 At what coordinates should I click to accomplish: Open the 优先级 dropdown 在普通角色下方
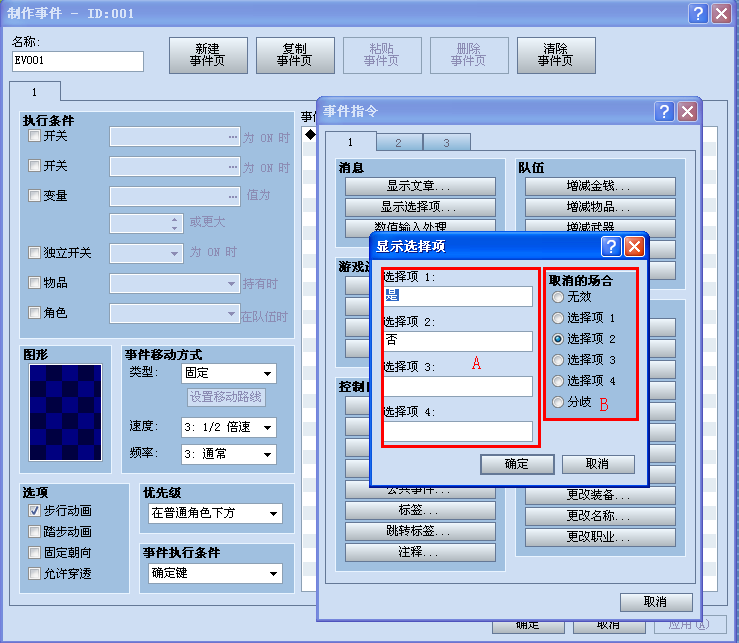(215, 513)
